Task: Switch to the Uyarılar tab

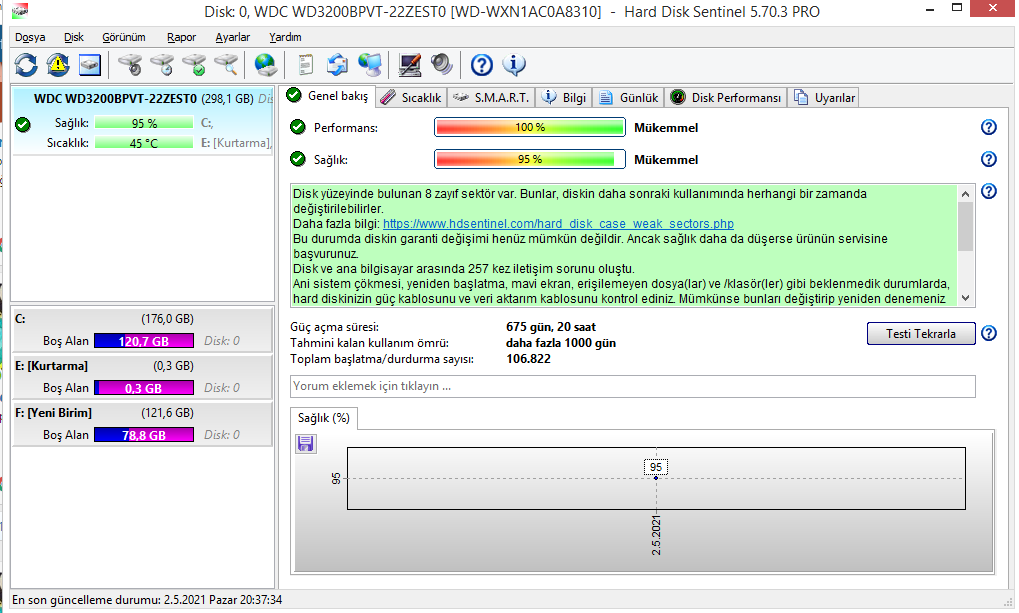Action: (x=823, y=98)
